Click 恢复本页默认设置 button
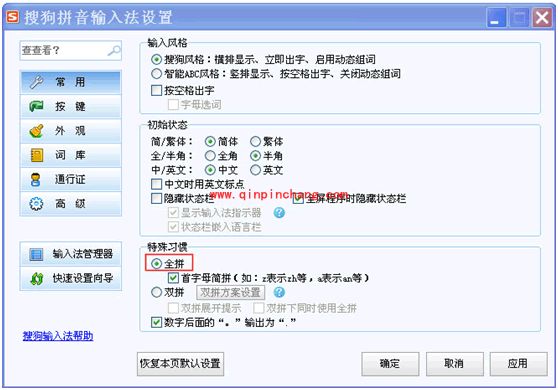The image size is (558, 390). [180, 364]
